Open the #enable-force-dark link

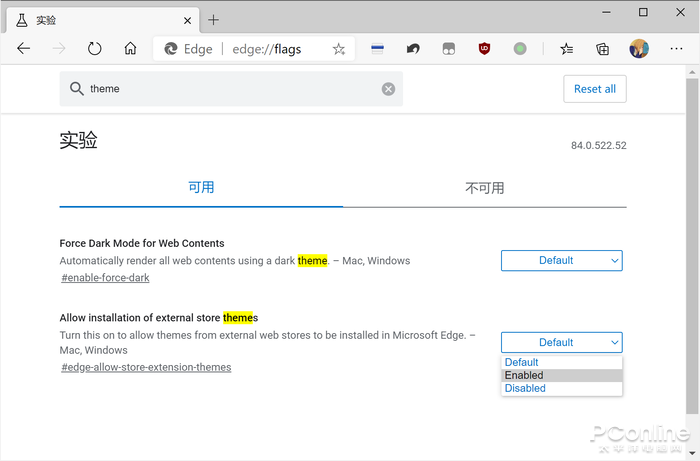click(x=105, y=278)
